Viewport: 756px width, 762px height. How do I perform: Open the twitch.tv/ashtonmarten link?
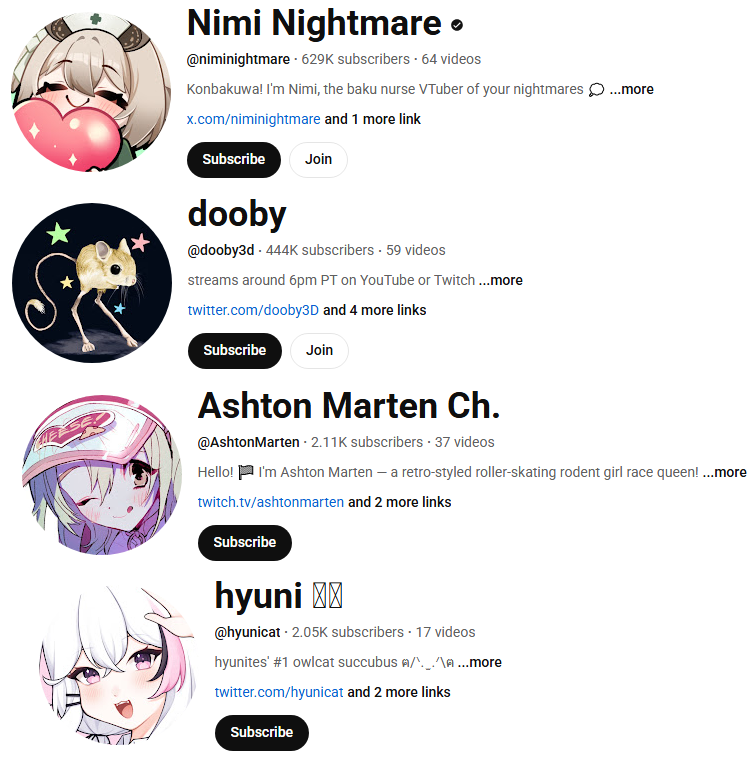point(271,502)
